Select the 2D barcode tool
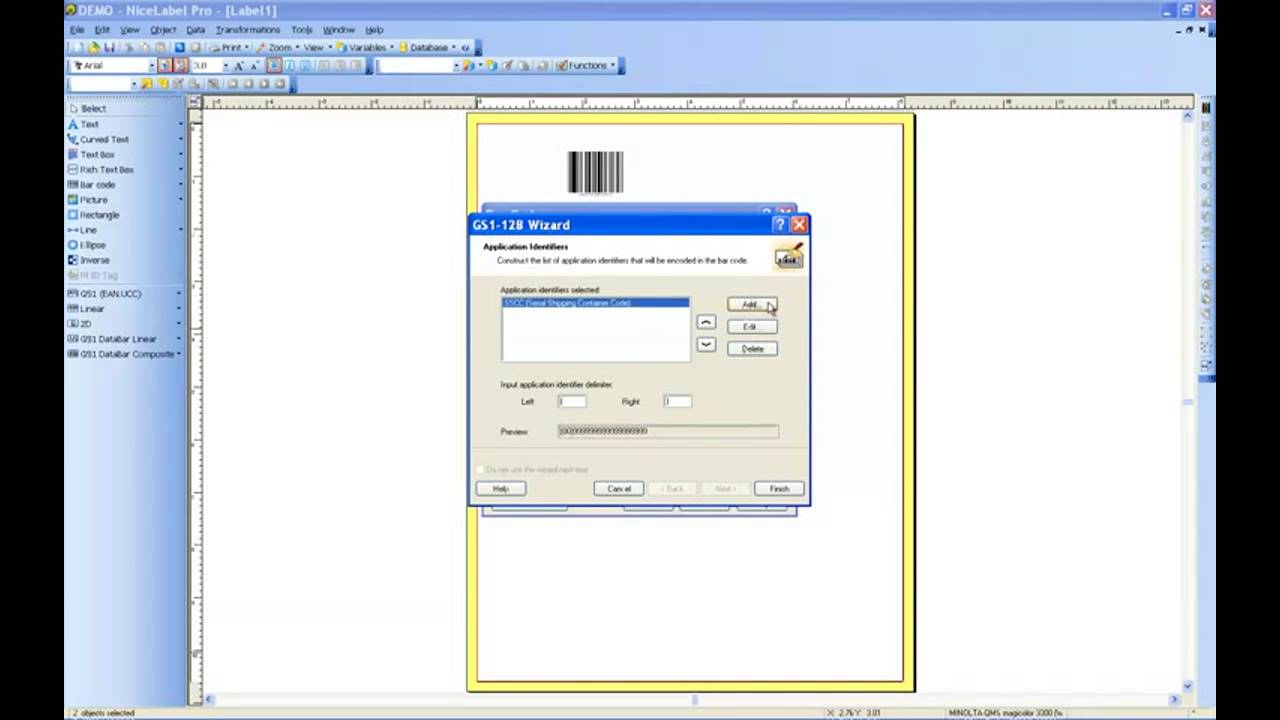Image resolution: width=1280 pixels, height=720 pixels. (x=80, y=323)
